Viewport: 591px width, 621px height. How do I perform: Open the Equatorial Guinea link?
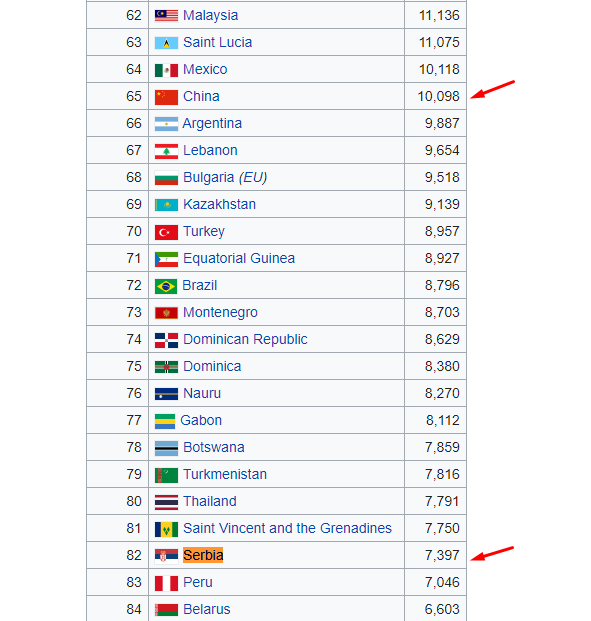coord(239,259)
